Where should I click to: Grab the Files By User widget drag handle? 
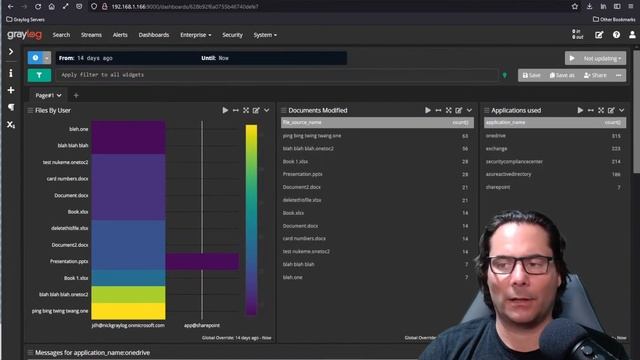[x=30, y=111]
